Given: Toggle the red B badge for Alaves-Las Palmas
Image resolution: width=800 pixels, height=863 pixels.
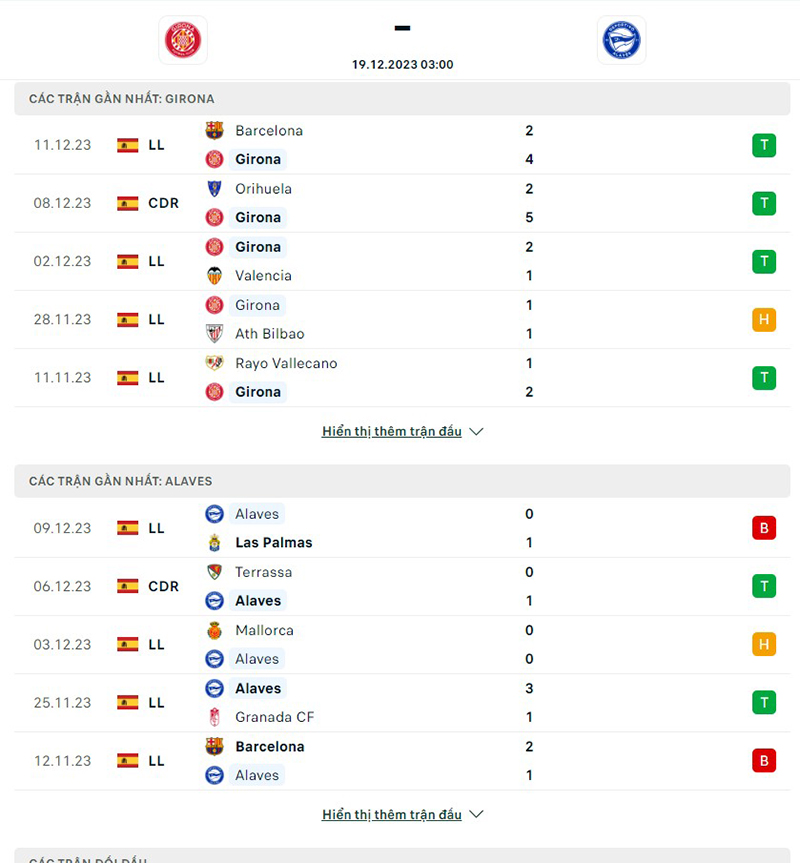Looking at the screenshot, I should click(764, 528).
